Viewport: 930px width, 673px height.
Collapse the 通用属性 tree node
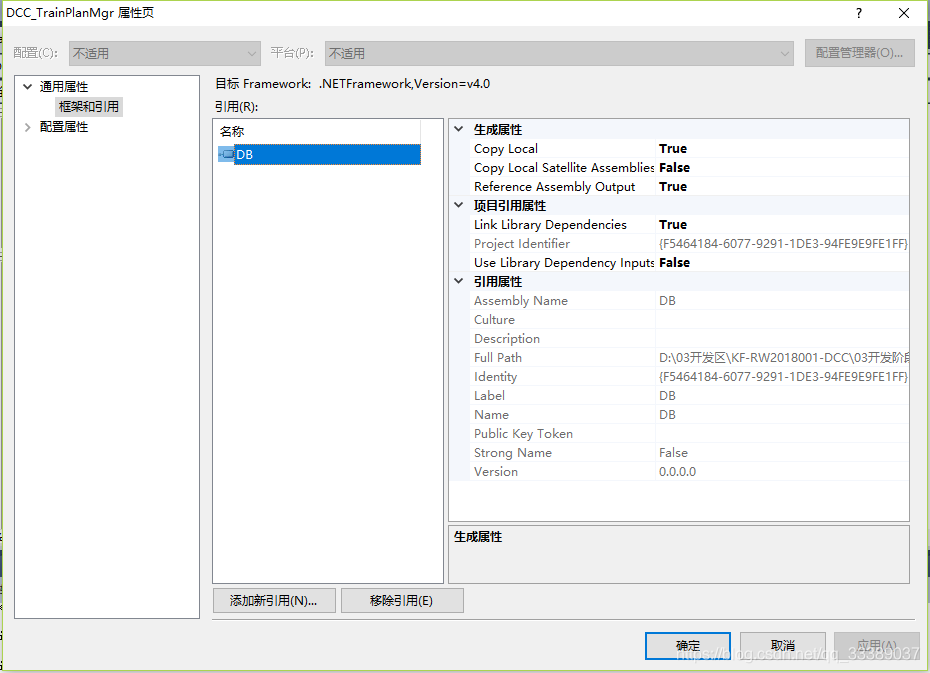[27, 87]
